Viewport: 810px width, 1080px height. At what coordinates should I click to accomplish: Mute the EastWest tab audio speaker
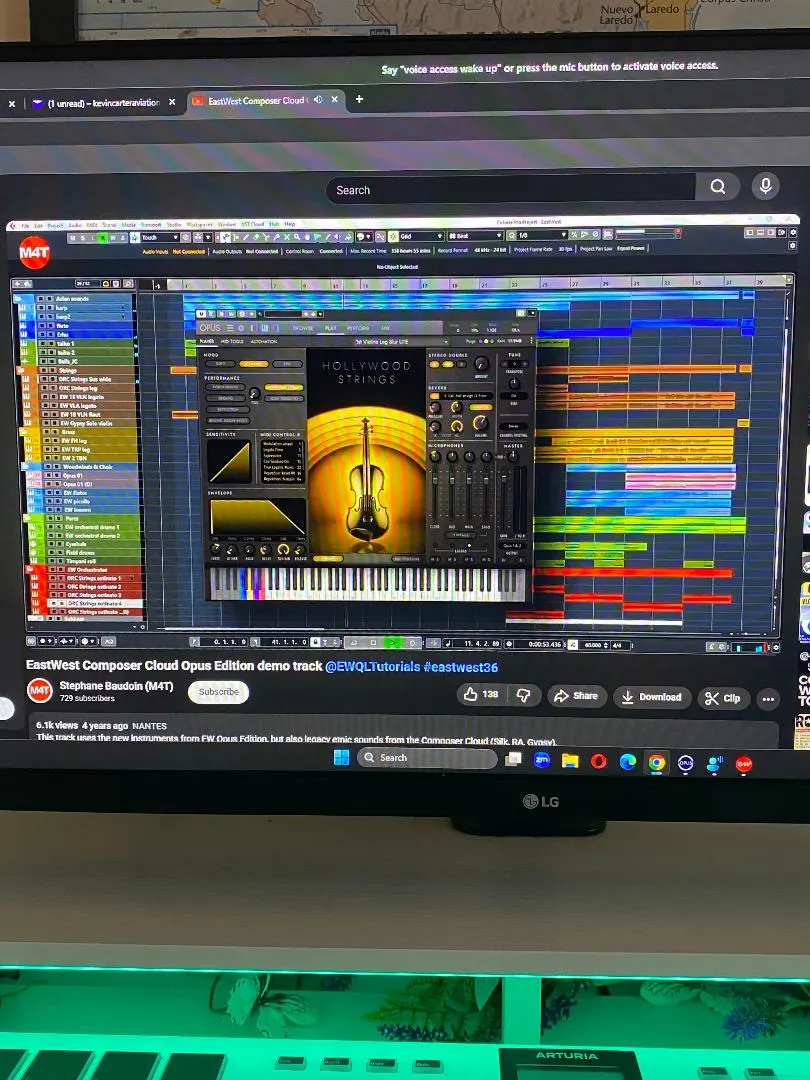(318, 100)
